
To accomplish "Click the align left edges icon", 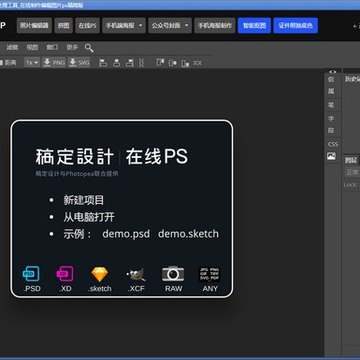I will pyautogui.click(x=103, y=63).
